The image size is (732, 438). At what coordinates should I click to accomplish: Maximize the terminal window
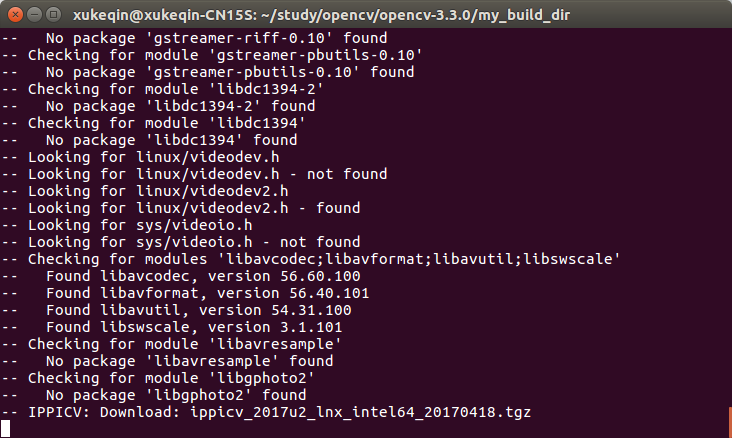coord(54,15)
